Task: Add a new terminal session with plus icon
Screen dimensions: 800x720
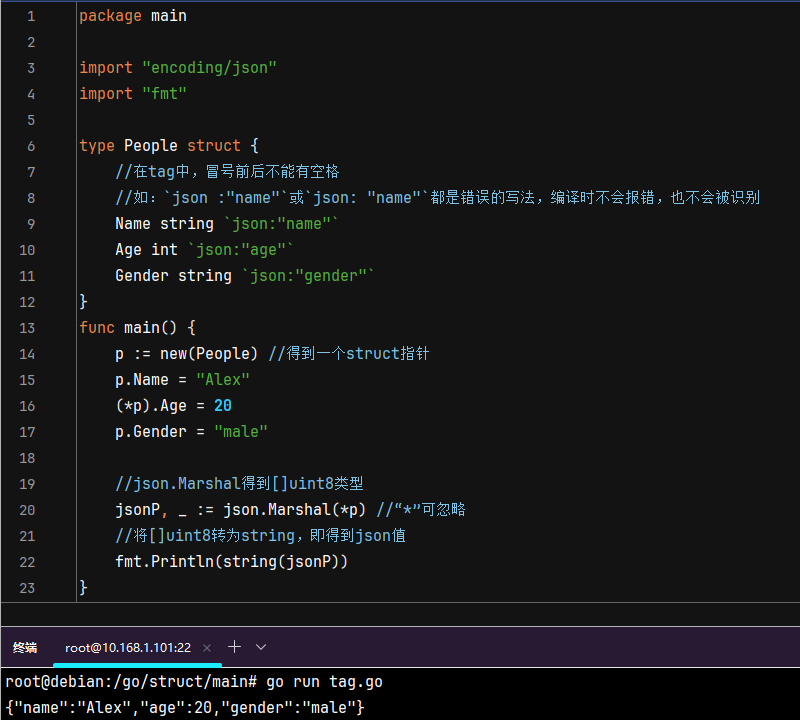Action: click(x=235, y=647)
